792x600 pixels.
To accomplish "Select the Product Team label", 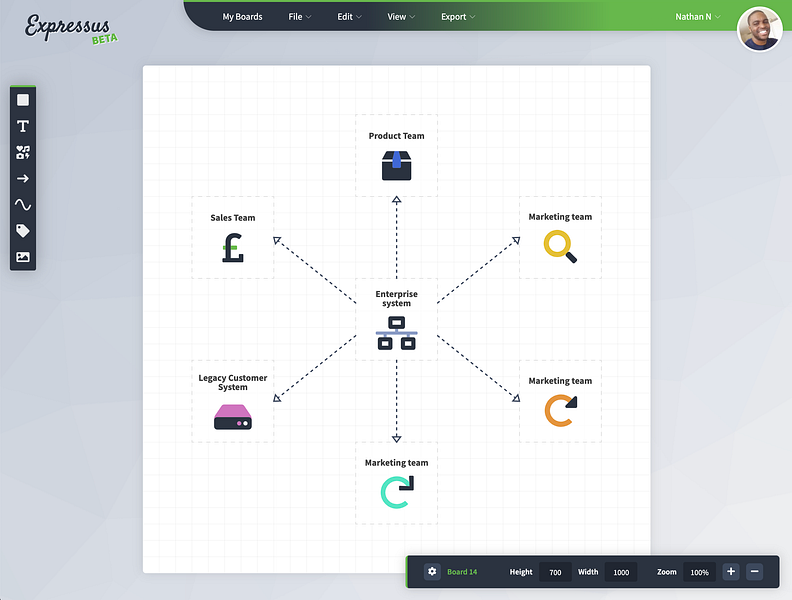I will (x=397, y=136).
